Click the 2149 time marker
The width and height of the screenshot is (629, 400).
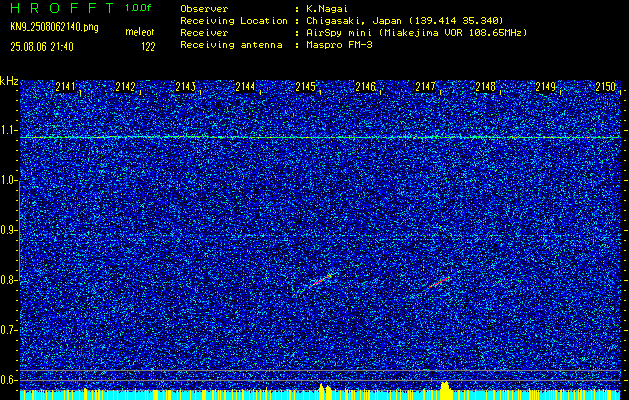coord(545,87)
